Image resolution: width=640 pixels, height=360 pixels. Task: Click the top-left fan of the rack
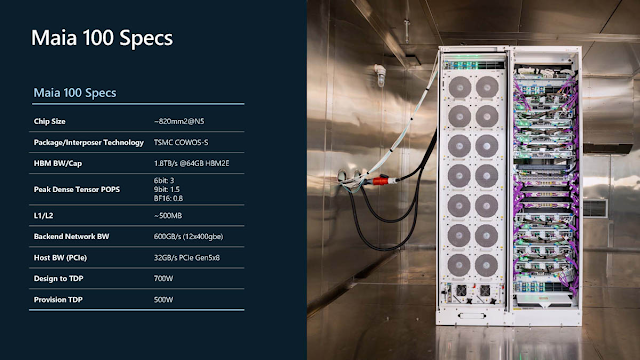pos(460,87)
